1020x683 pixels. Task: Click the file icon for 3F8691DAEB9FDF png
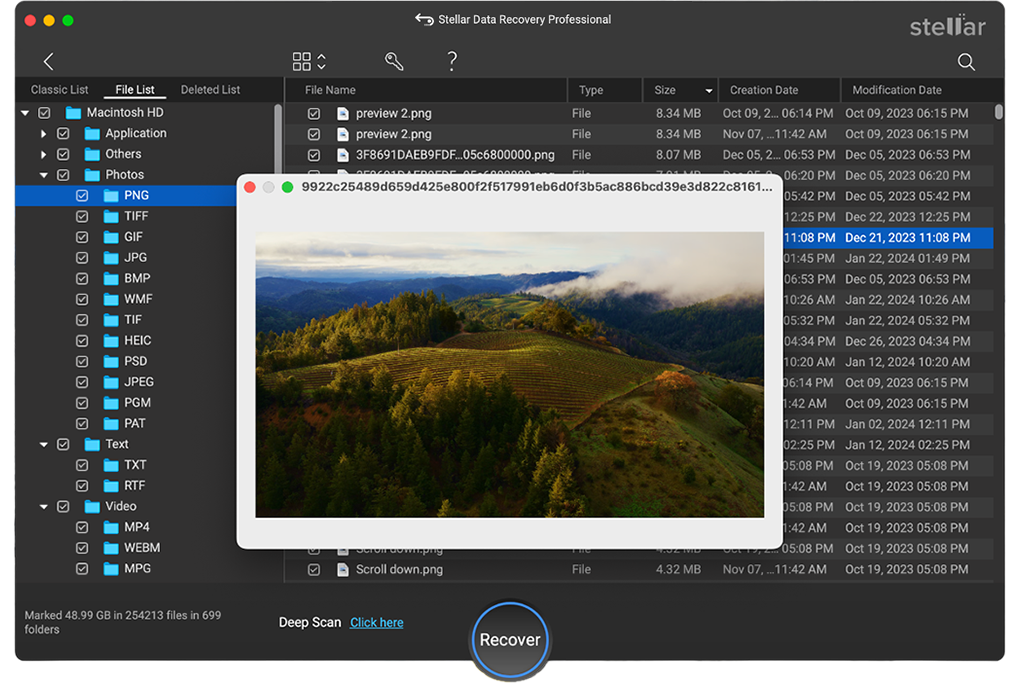342,155
